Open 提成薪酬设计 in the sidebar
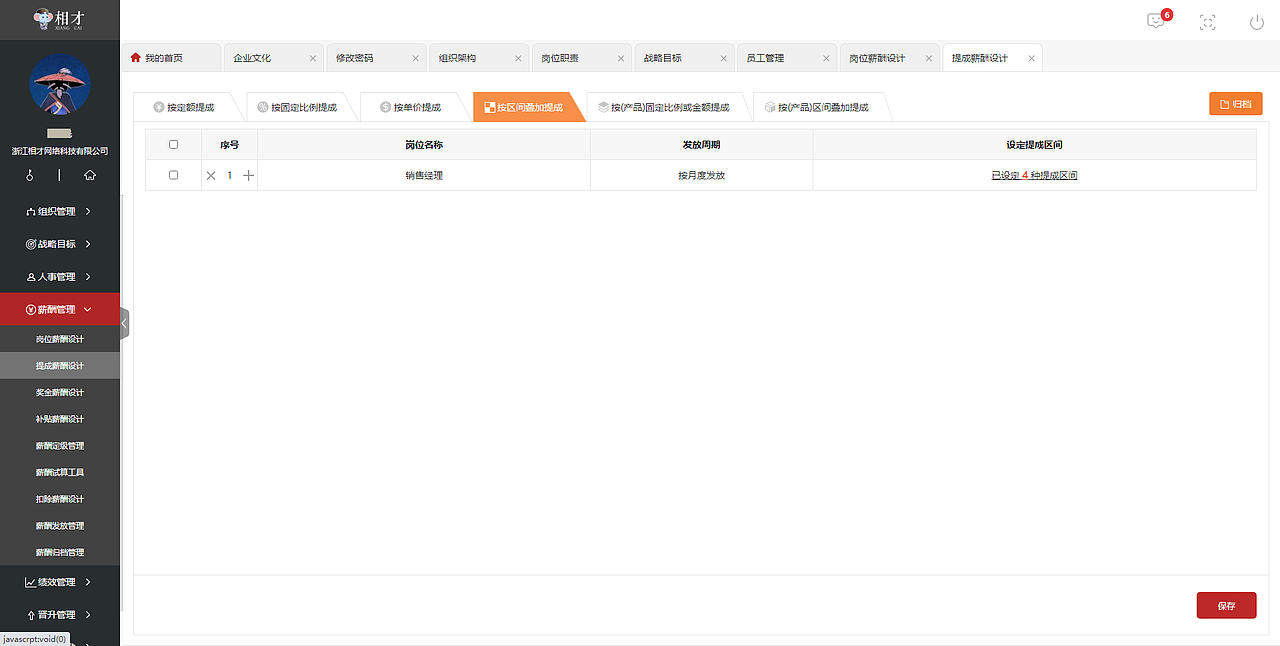 (60, 366)
